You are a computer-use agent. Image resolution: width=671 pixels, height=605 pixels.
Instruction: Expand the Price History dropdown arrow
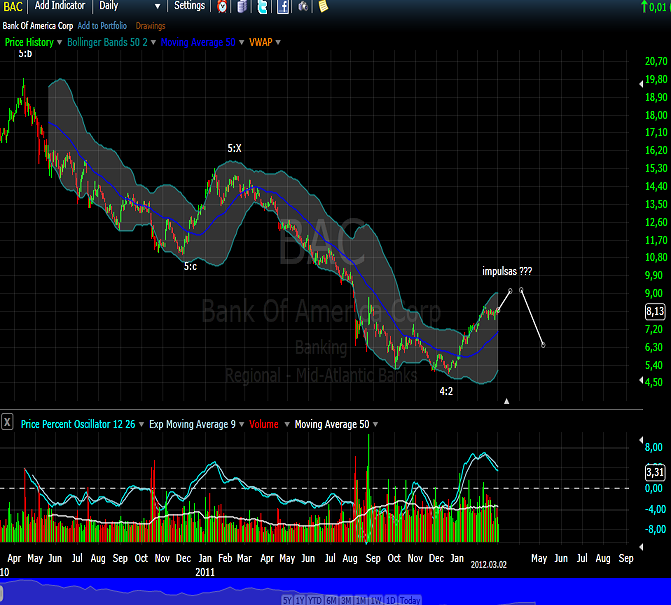point(59,42)
